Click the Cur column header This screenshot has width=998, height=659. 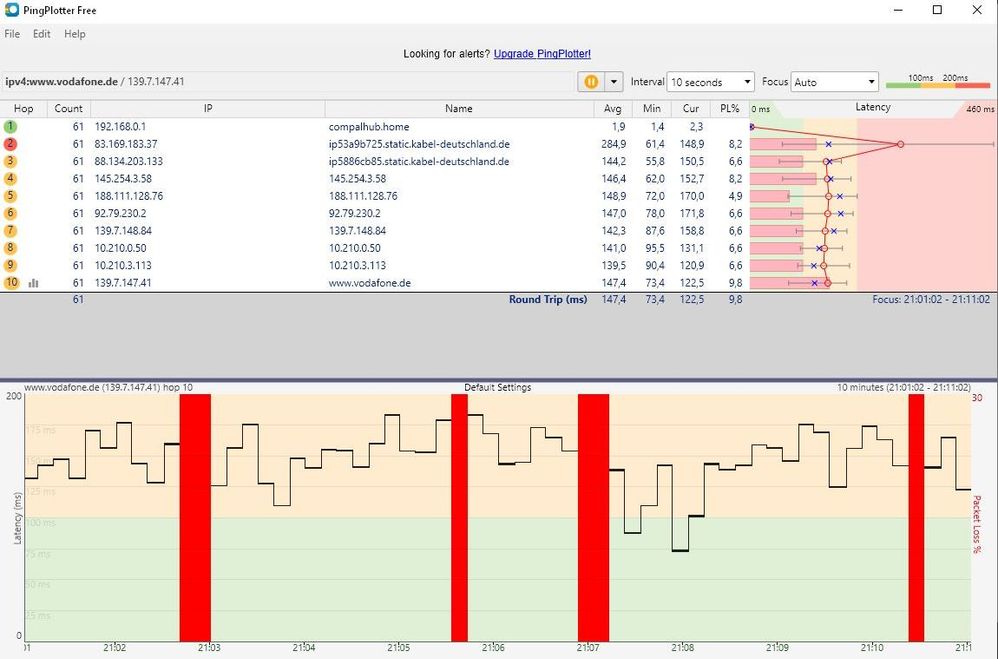click(691, 108)
